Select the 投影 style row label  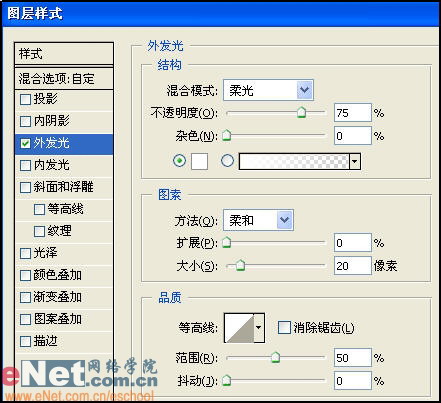46,99
